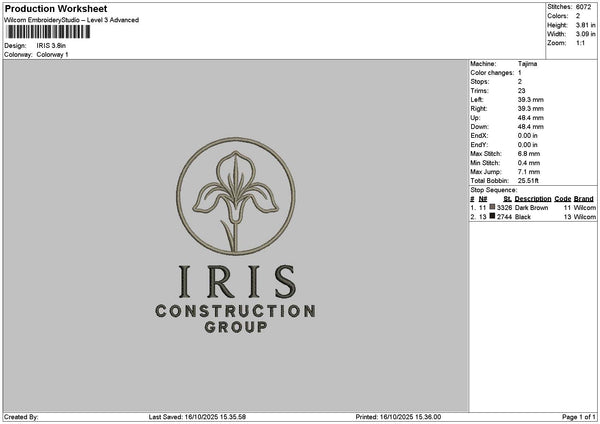Click the EndY value 0.00 in
This screenshot has height=424, width=600.
pos(527,145)
